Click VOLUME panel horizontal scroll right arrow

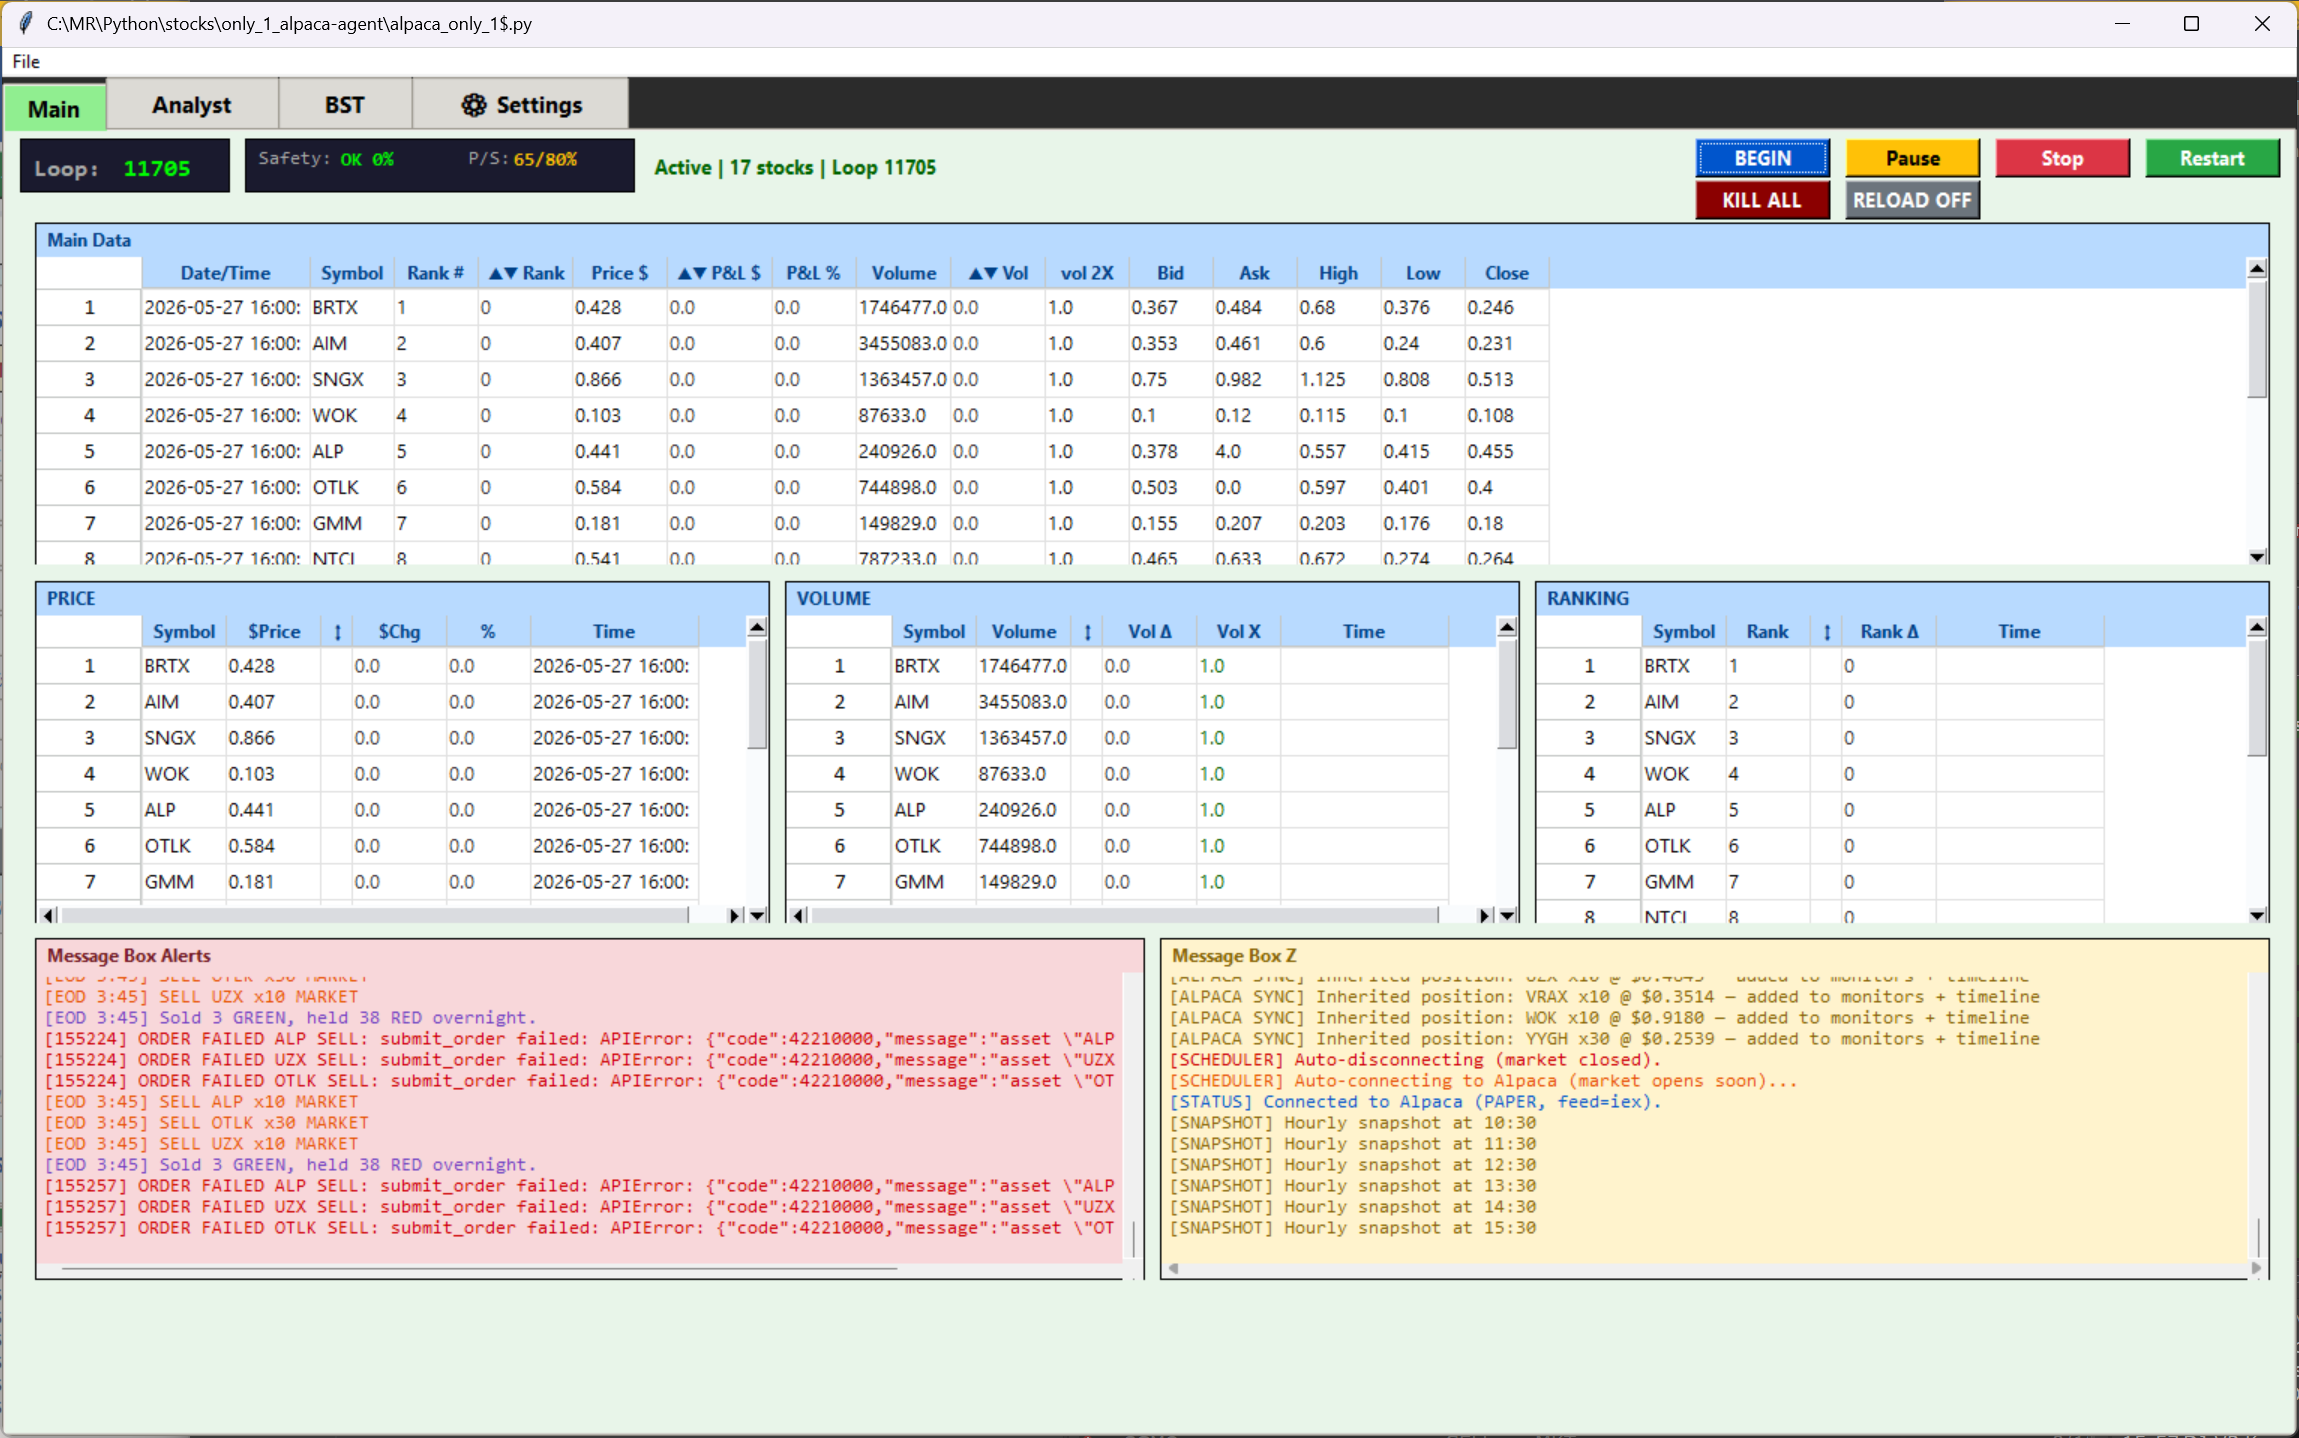(1485, 914)
